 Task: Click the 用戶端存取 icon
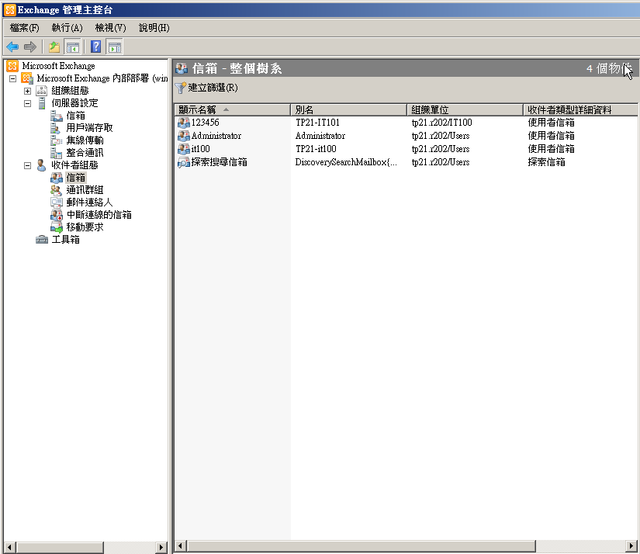56,128
